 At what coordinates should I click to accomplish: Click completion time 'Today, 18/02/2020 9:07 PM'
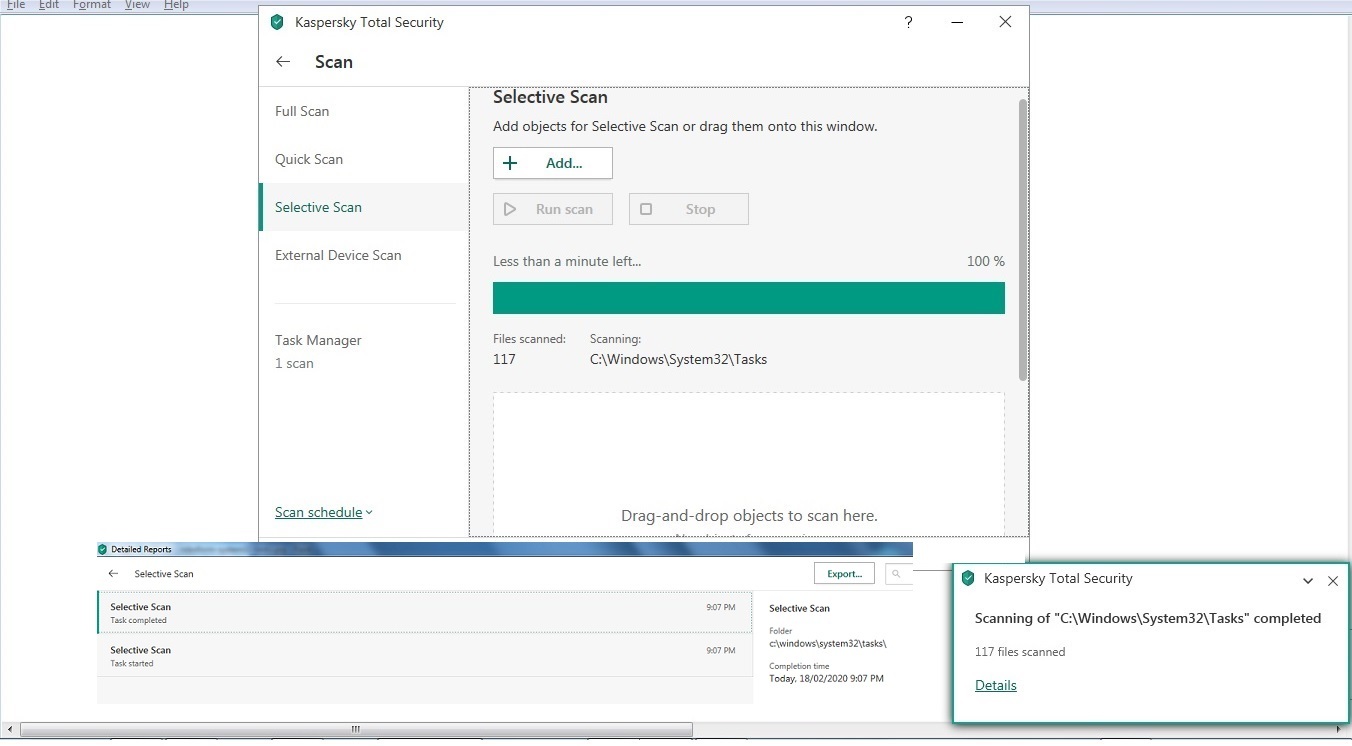point(826,678)
